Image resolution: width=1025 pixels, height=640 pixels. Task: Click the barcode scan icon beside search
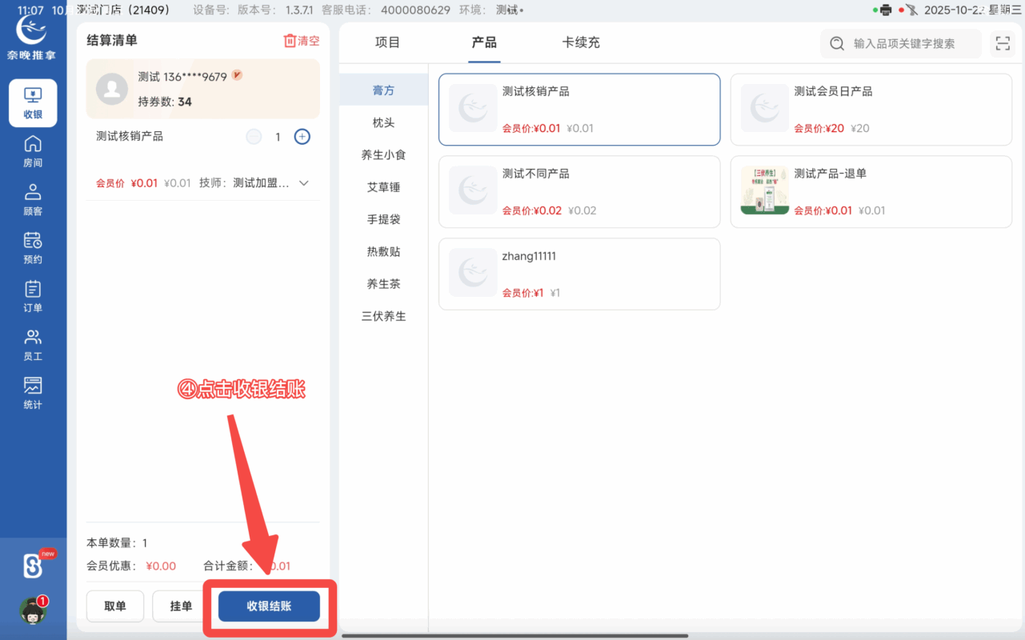1002,43
